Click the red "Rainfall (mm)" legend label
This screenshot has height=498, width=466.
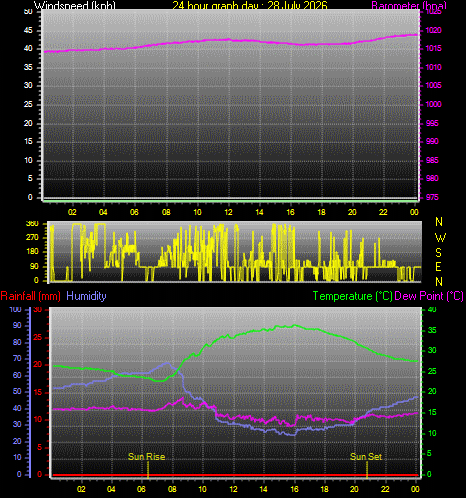tap(31, 296)
